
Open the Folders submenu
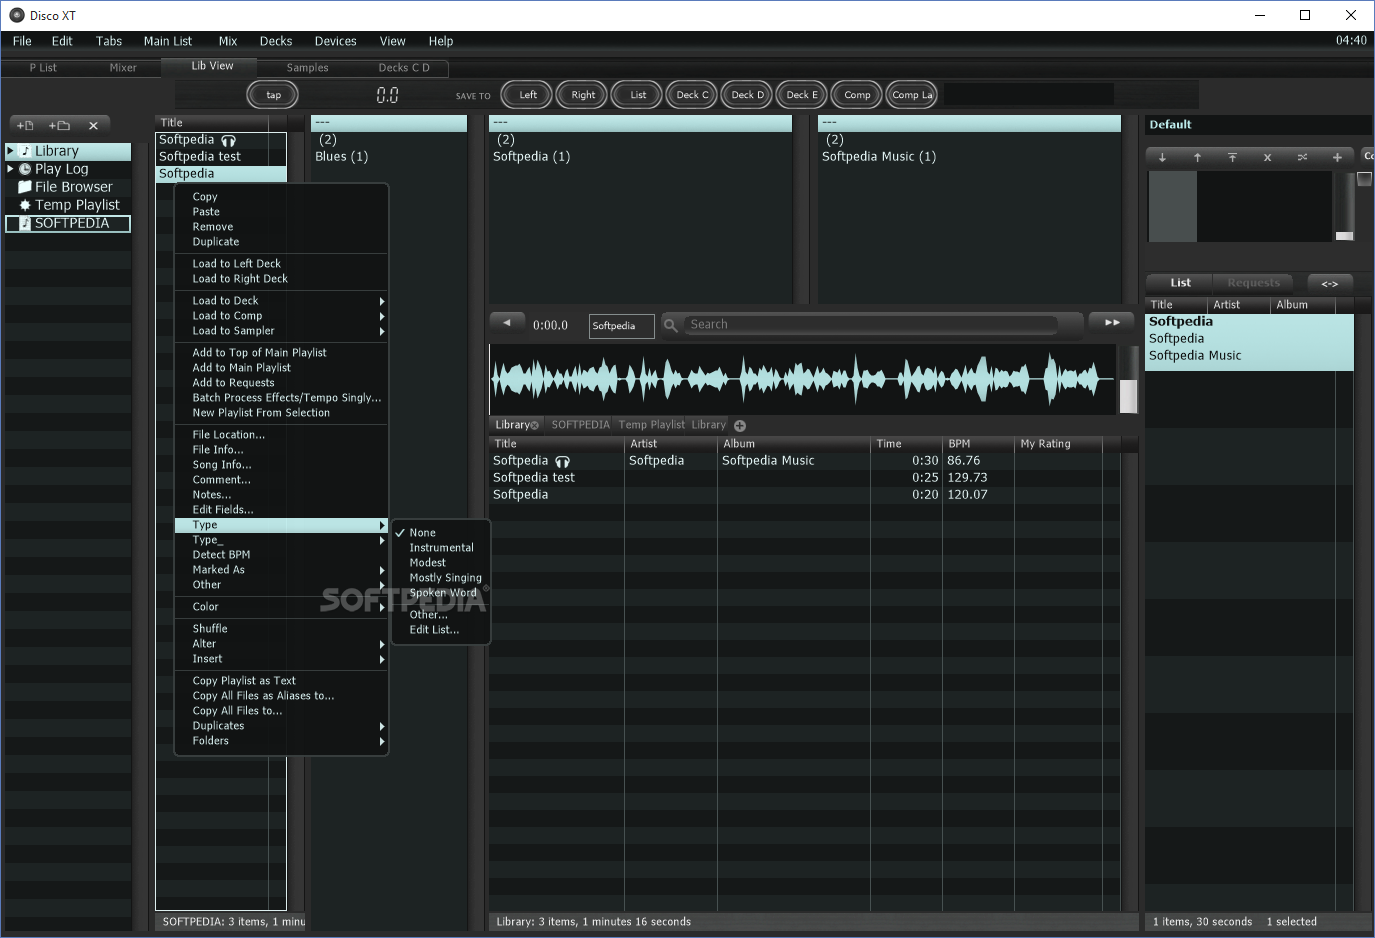pos(281,741)
